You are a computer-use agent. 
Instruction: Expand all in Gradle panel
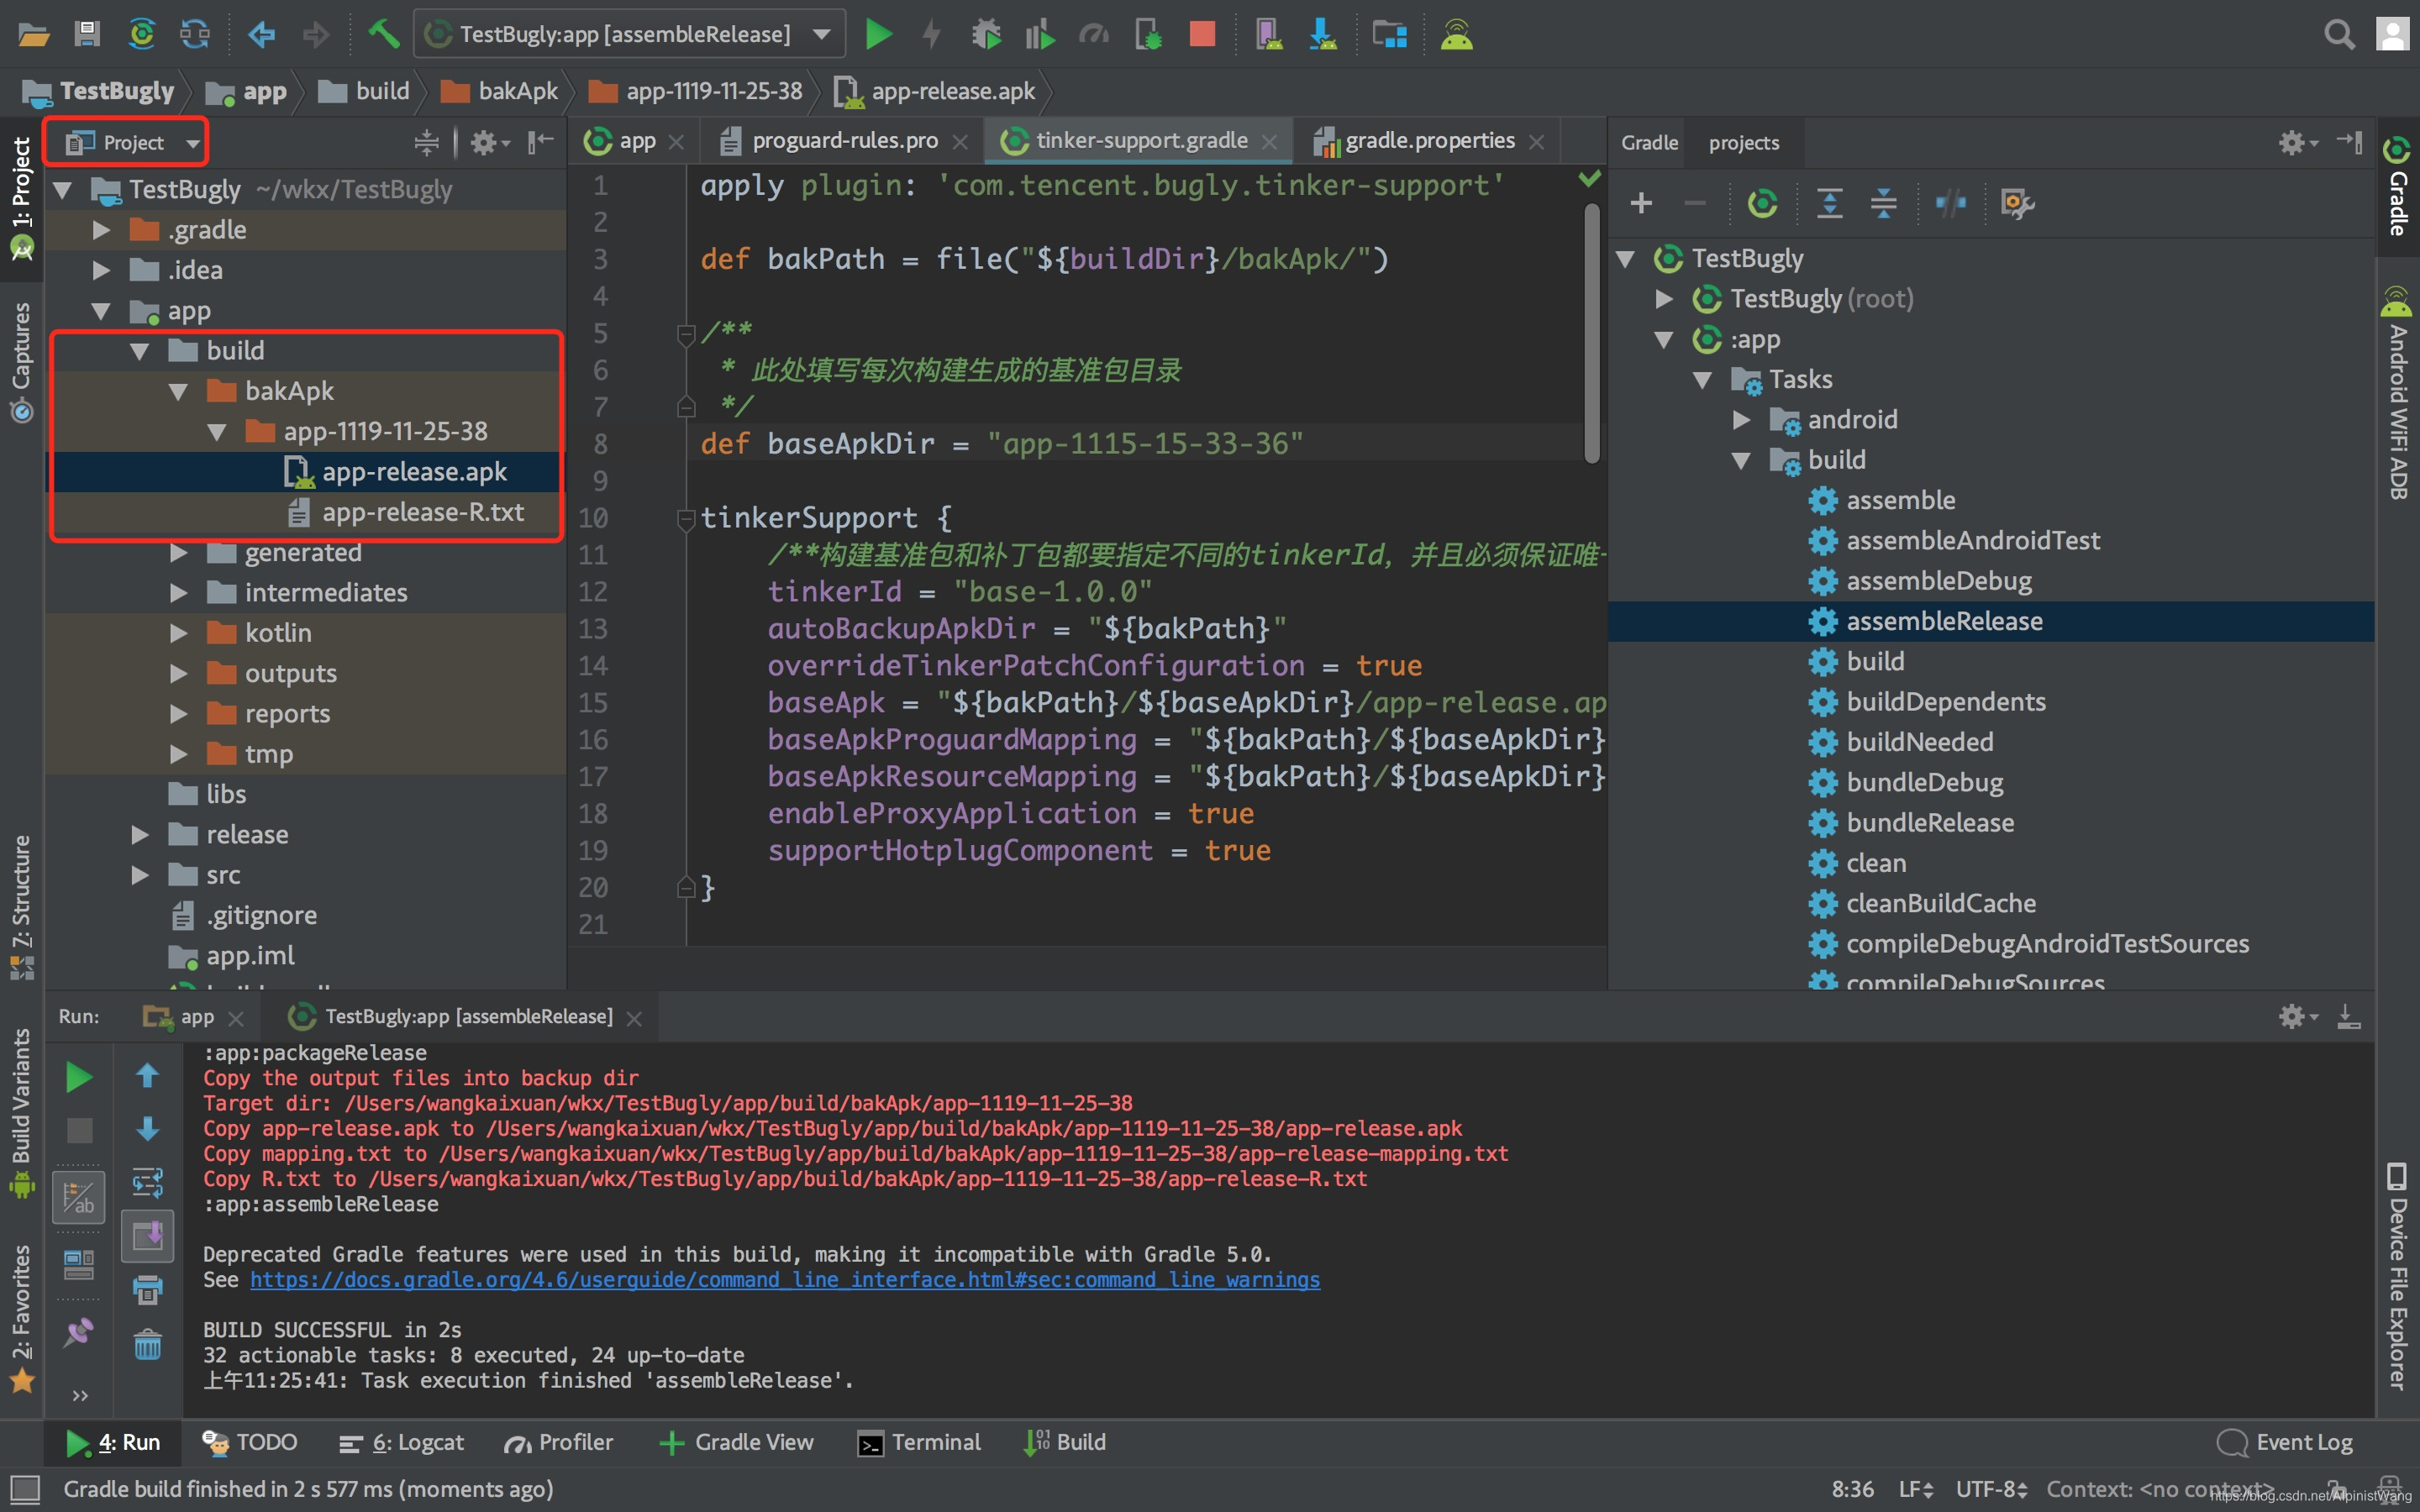click(1829, 204)
